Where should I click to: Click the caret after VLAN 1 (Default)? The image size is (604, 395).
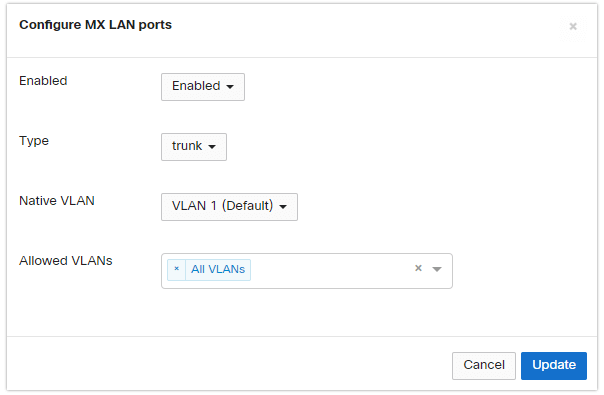coord(283,207)
